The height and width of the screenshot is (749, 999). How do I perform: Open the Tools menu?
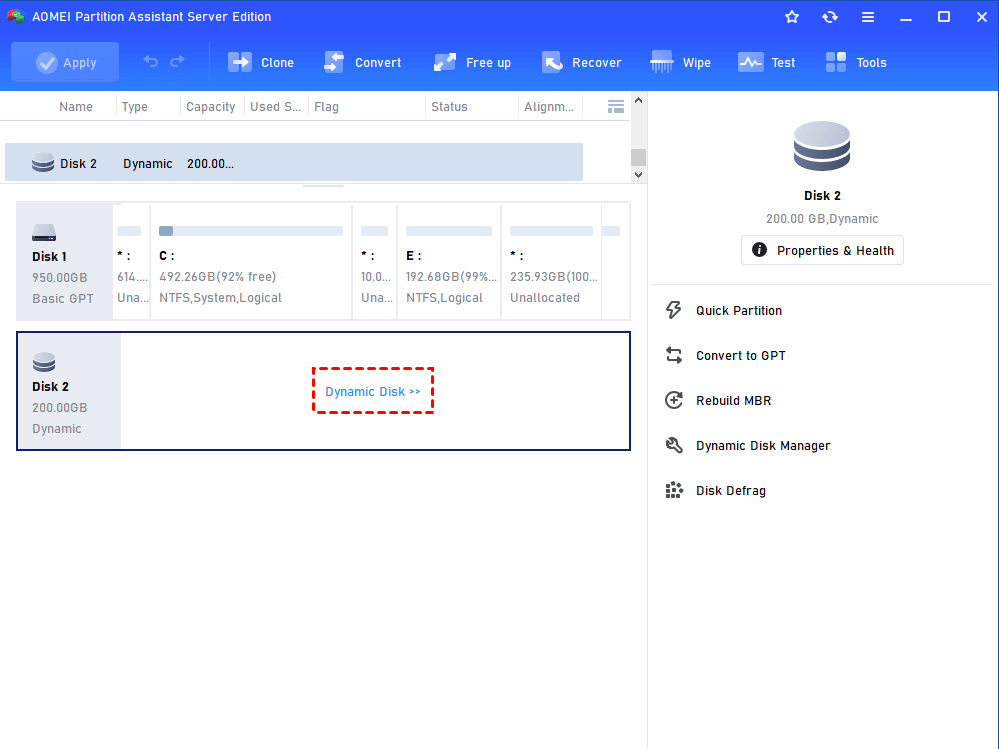[x=856, y=62]
